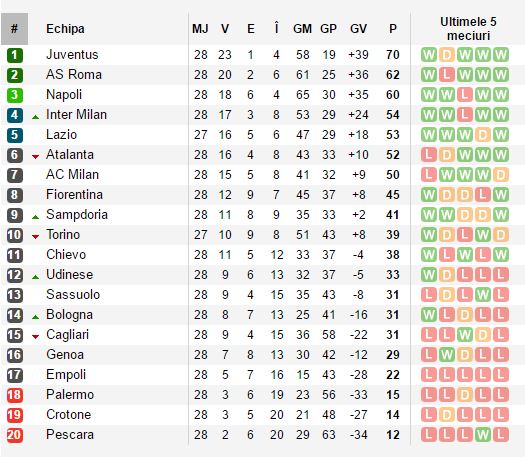Click the green up arrow next to Inter Milan
Viewport: 525px width, 457px height.
(35, 117)
